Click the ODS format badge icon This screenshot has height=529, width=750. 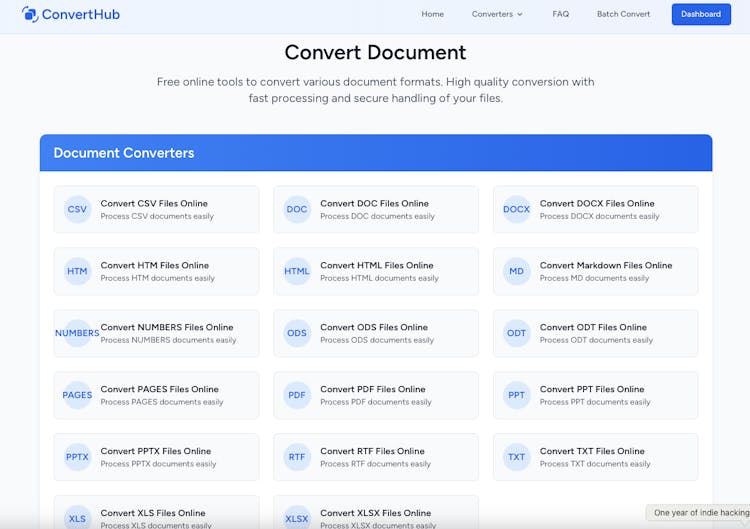tap(297, 333)
